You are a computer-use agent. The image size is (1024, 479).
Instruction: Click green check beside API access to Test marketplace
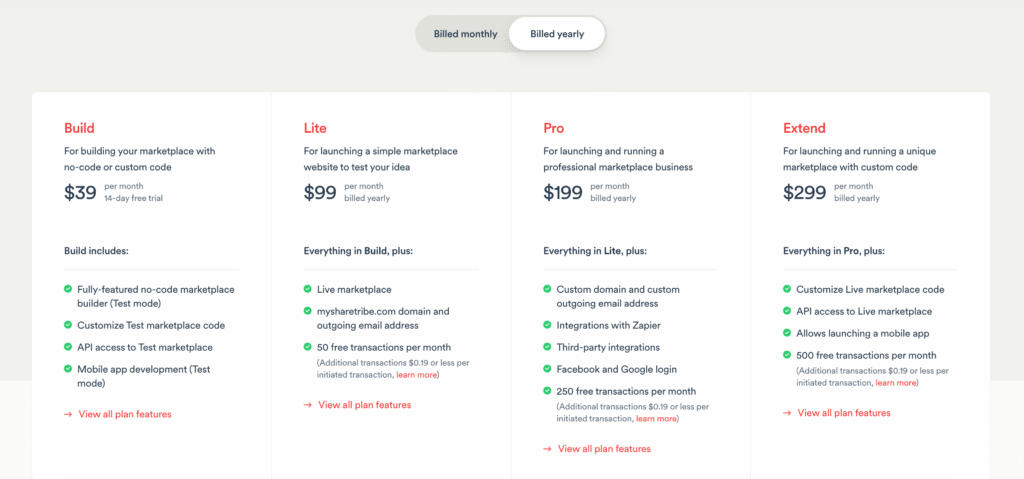[68, 347]
